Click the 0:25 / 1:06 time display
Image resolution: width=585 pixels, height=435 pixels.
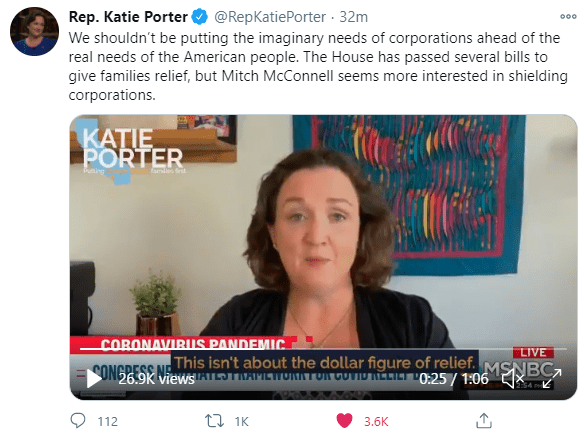coord(454,379)
